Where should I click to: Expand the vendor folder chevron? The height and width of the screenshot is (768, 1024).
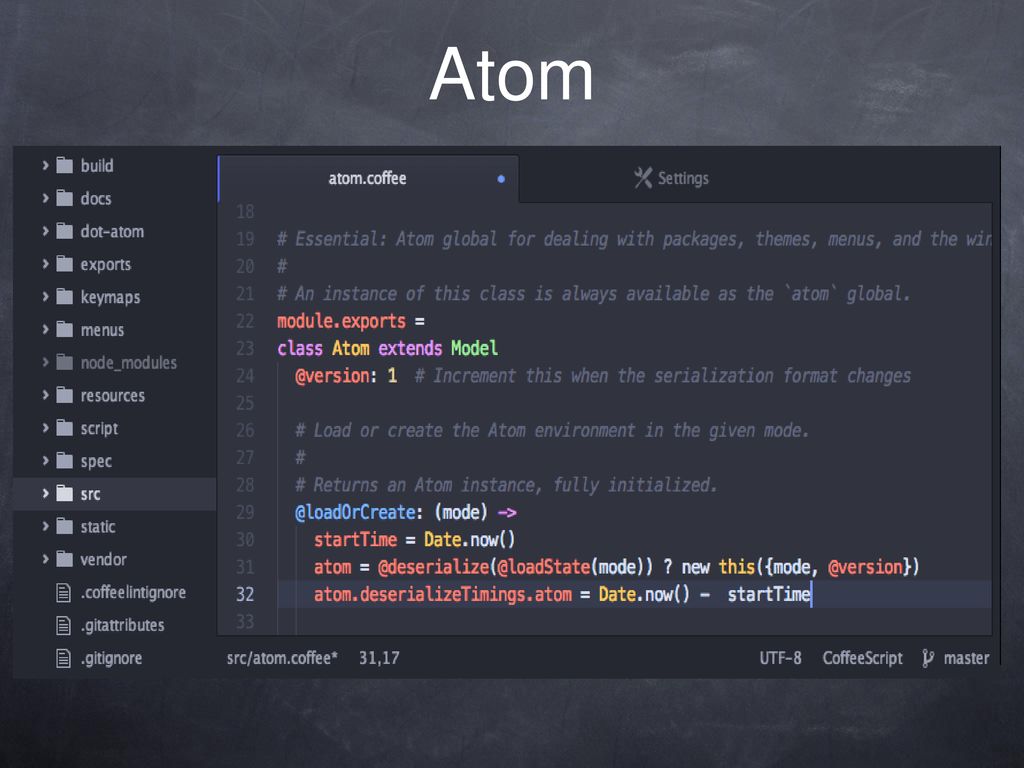[x=45, y=559]
